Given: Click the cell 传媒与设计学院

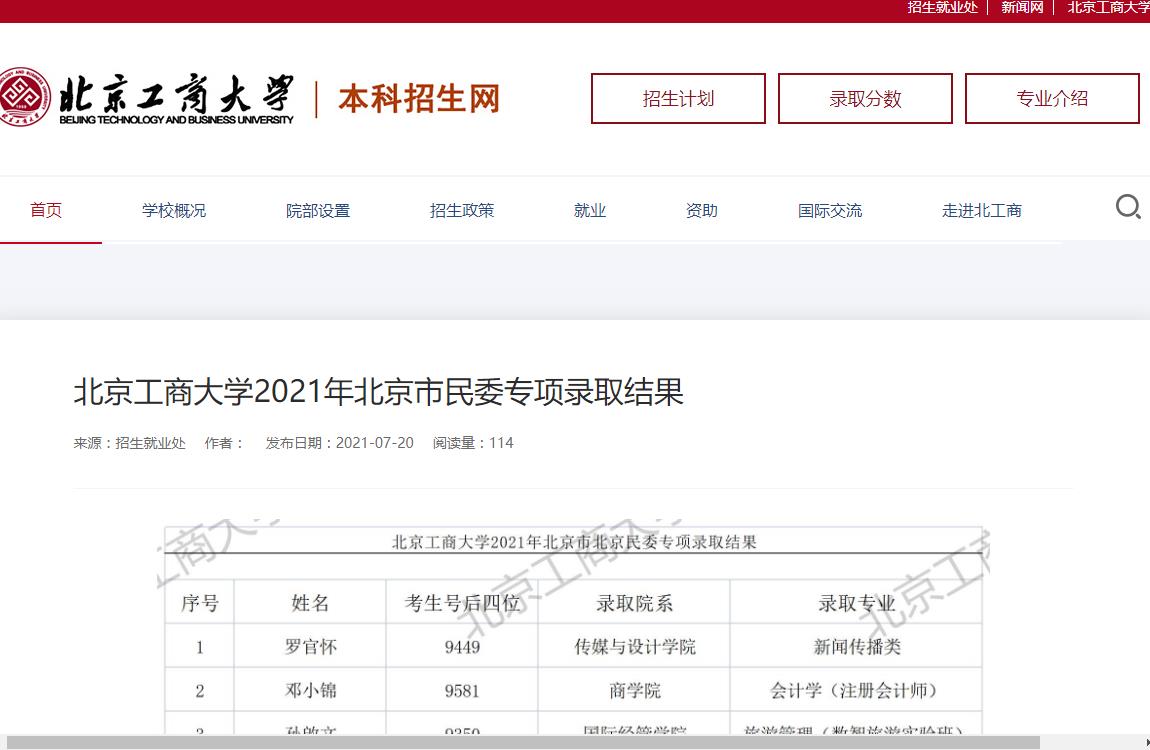Looking at the screenshot, I should click(634, 647).
